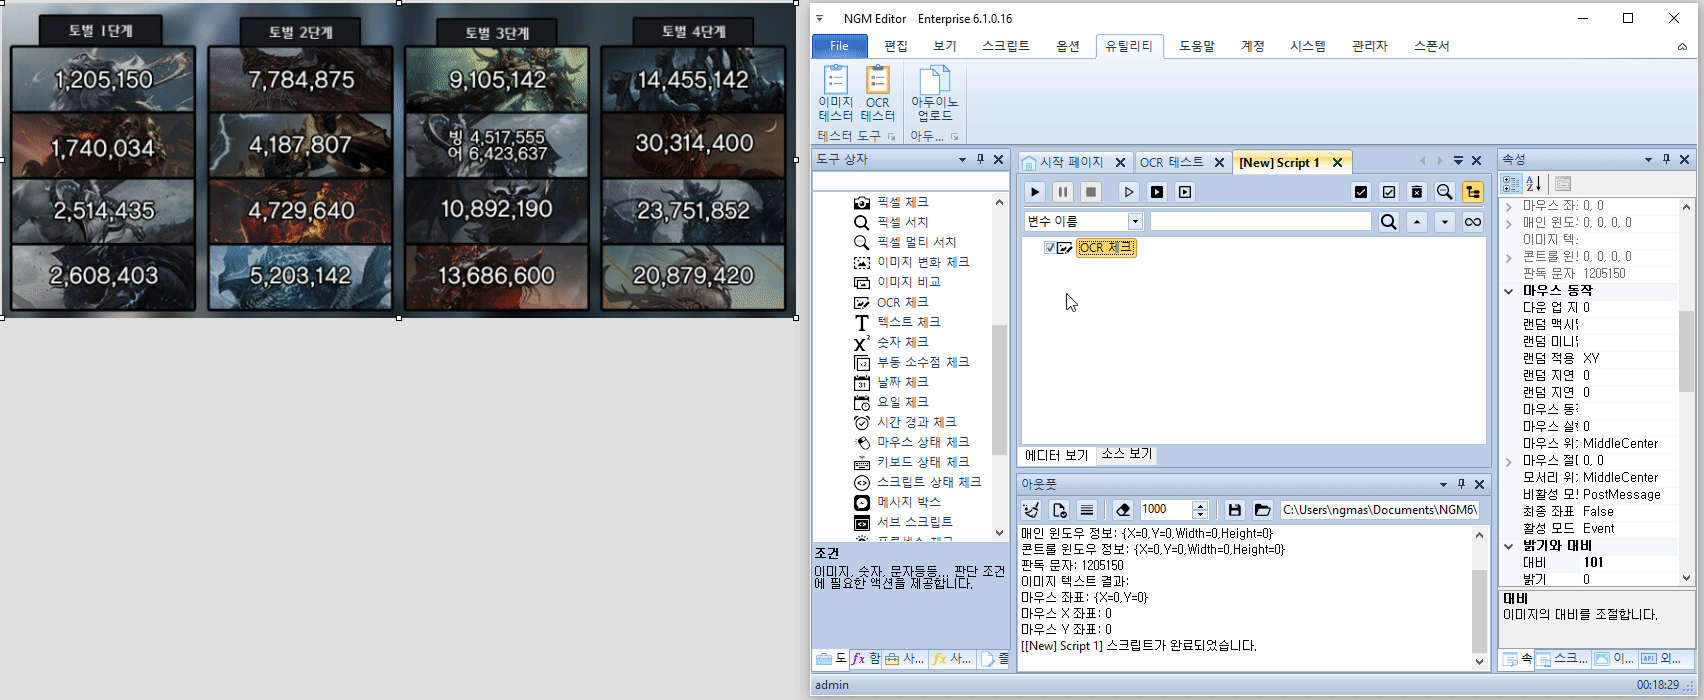This screenshot has height=700, width=1704.
Task: Jump to previous search result arrow
Action: point(1417,222)
